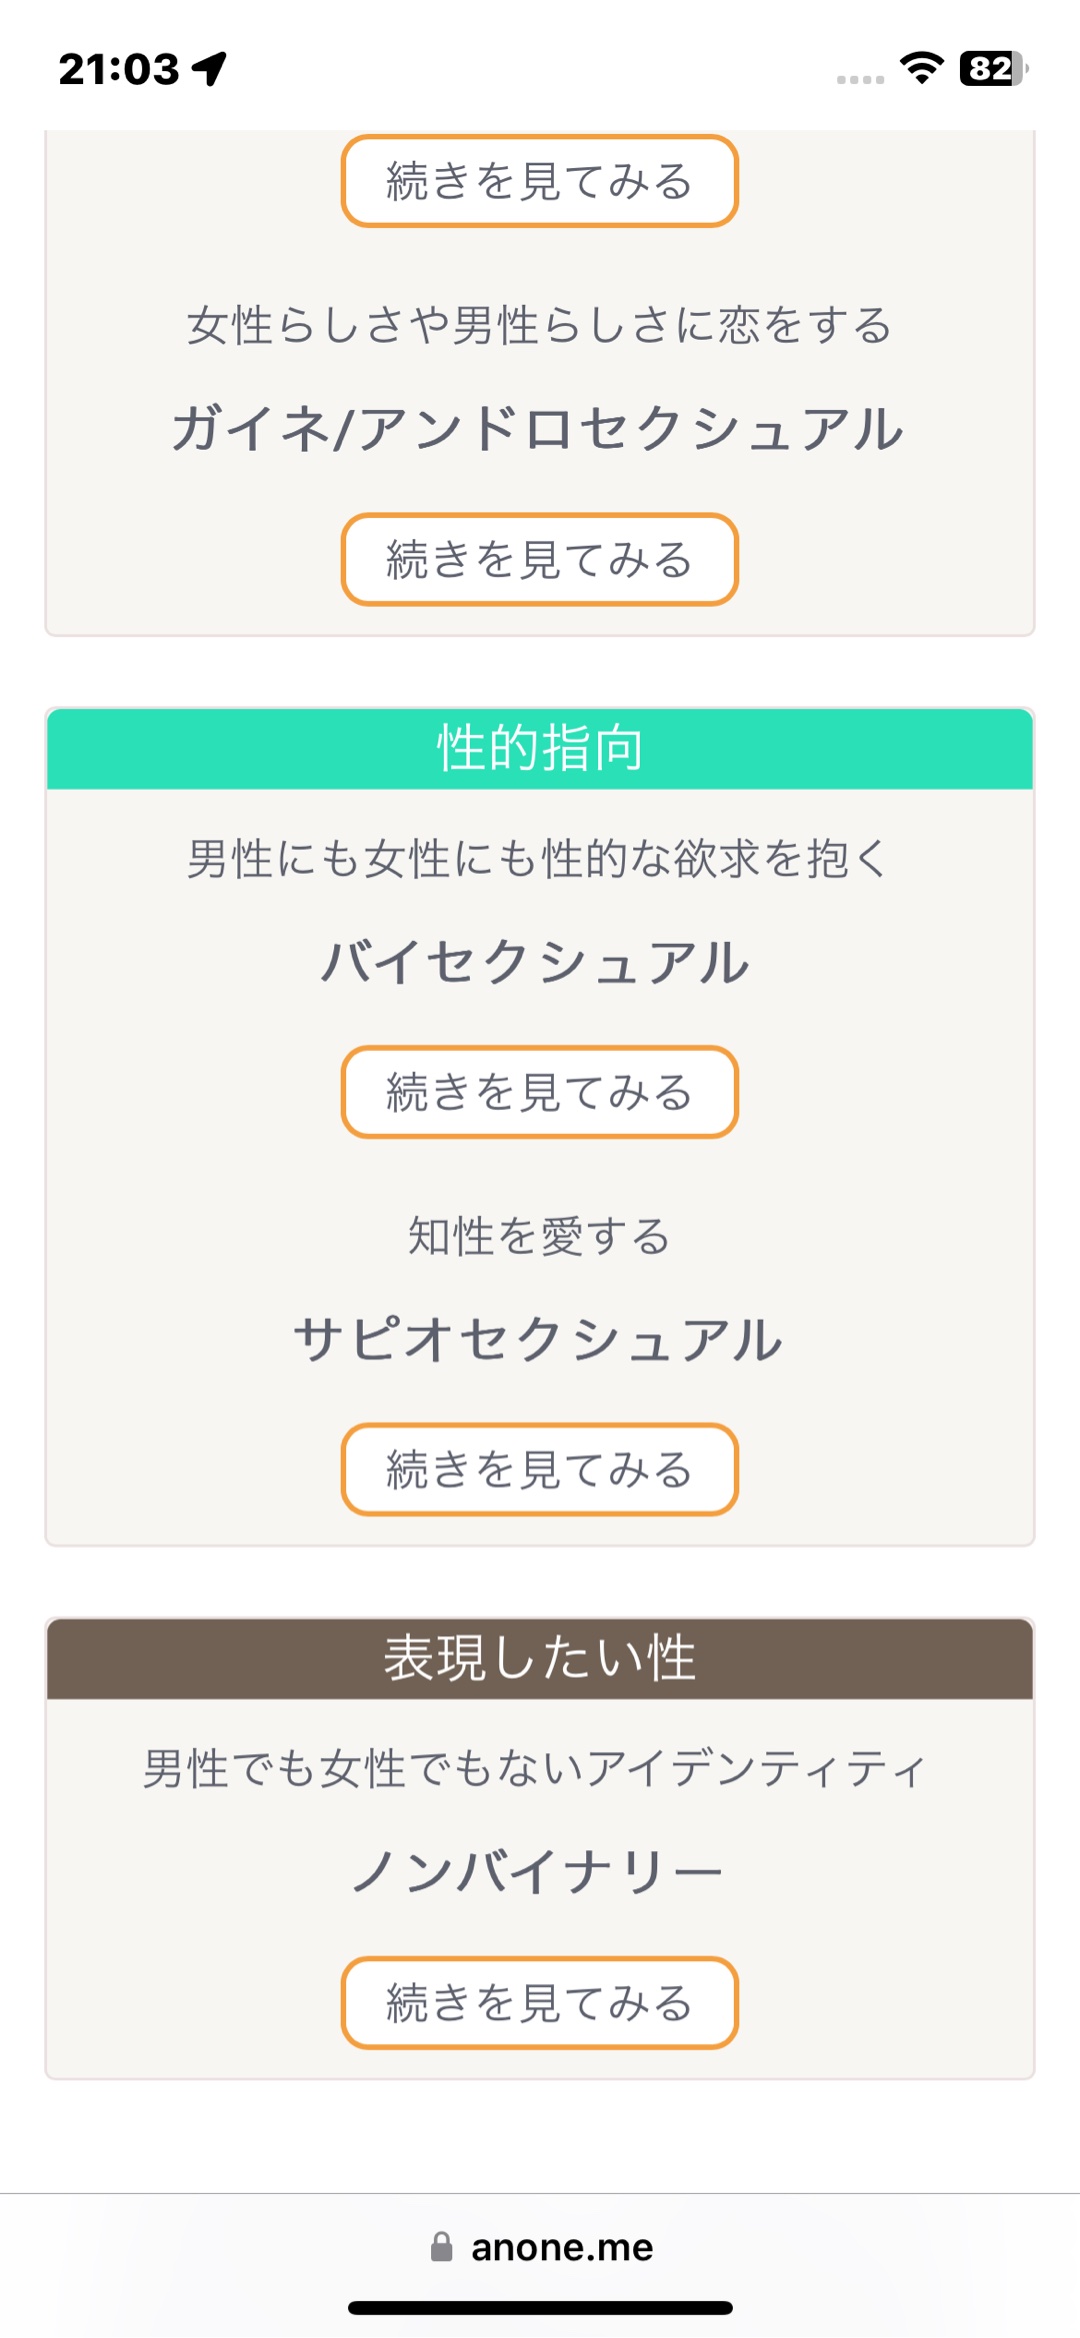Select the green 性的指向 section header
This screenshot has width=1080, height=2338.
click(x=540, y=748)
